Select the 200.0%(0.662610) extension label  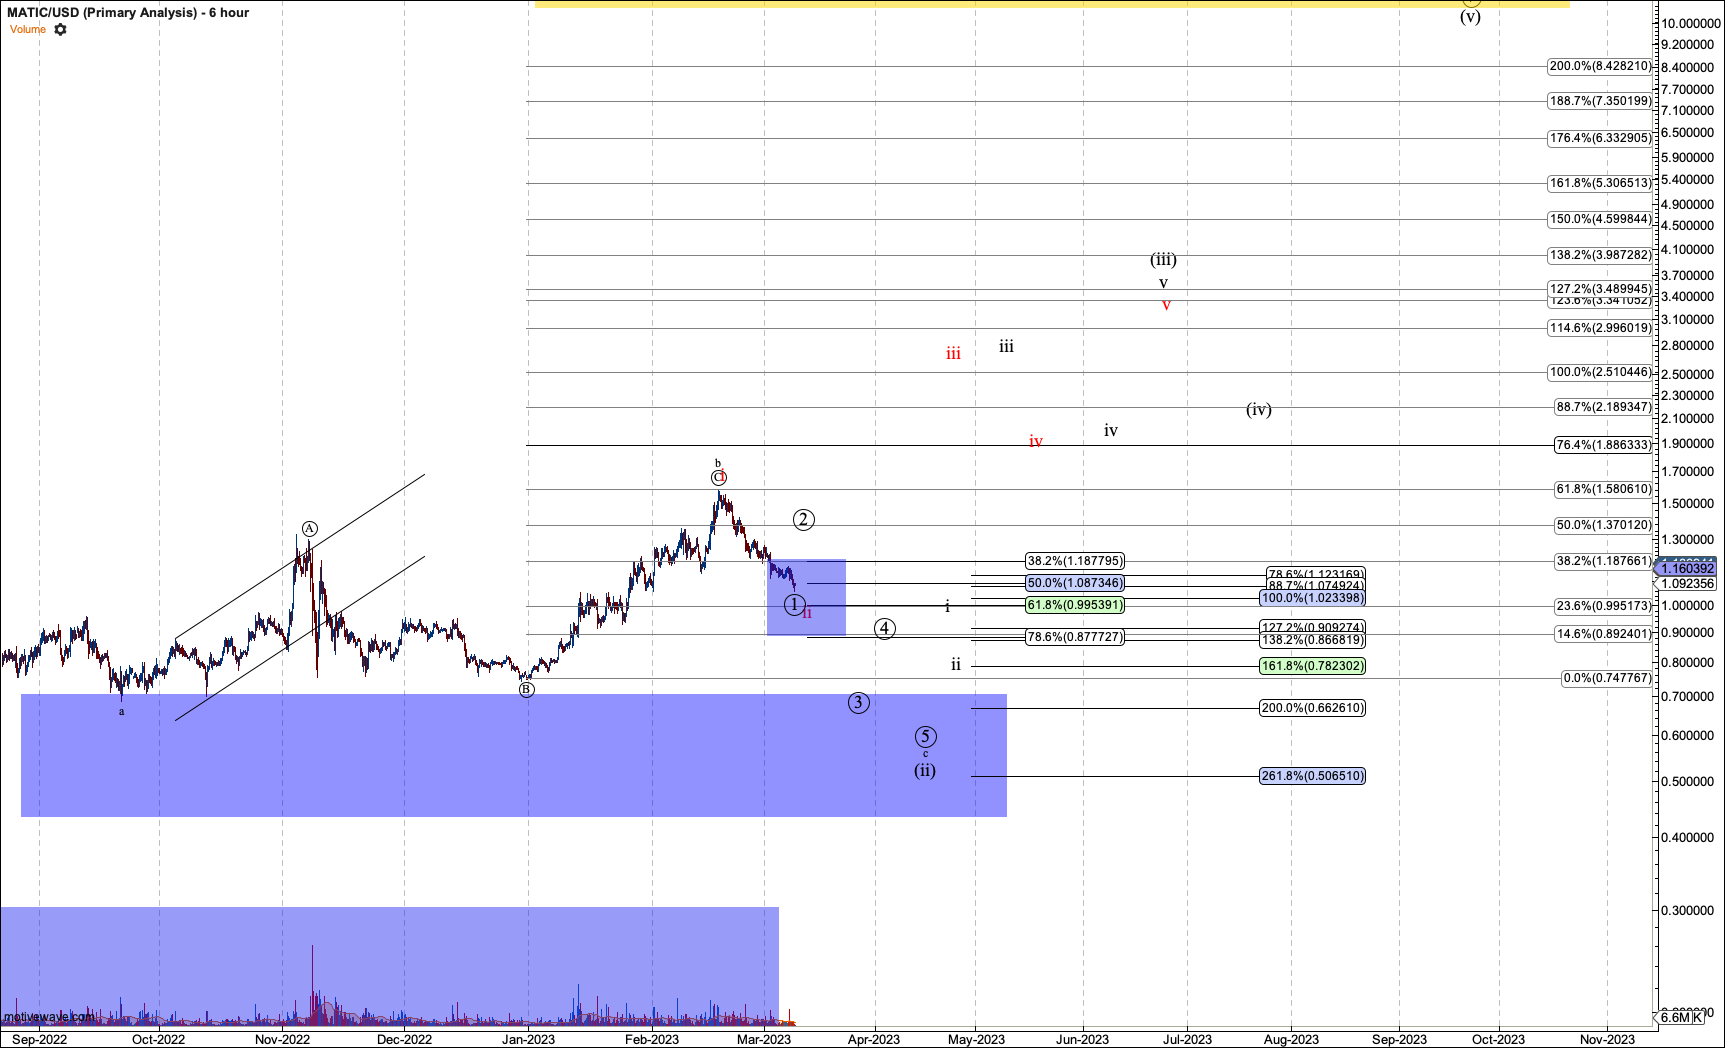(1313, 708)
